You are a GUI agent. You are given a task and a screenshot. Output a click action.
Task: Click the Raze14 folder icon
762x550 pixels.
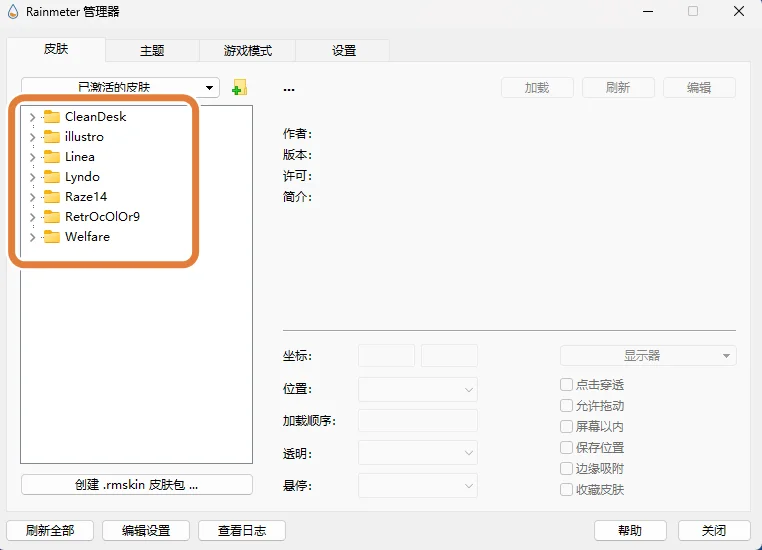tap(52, 196)
